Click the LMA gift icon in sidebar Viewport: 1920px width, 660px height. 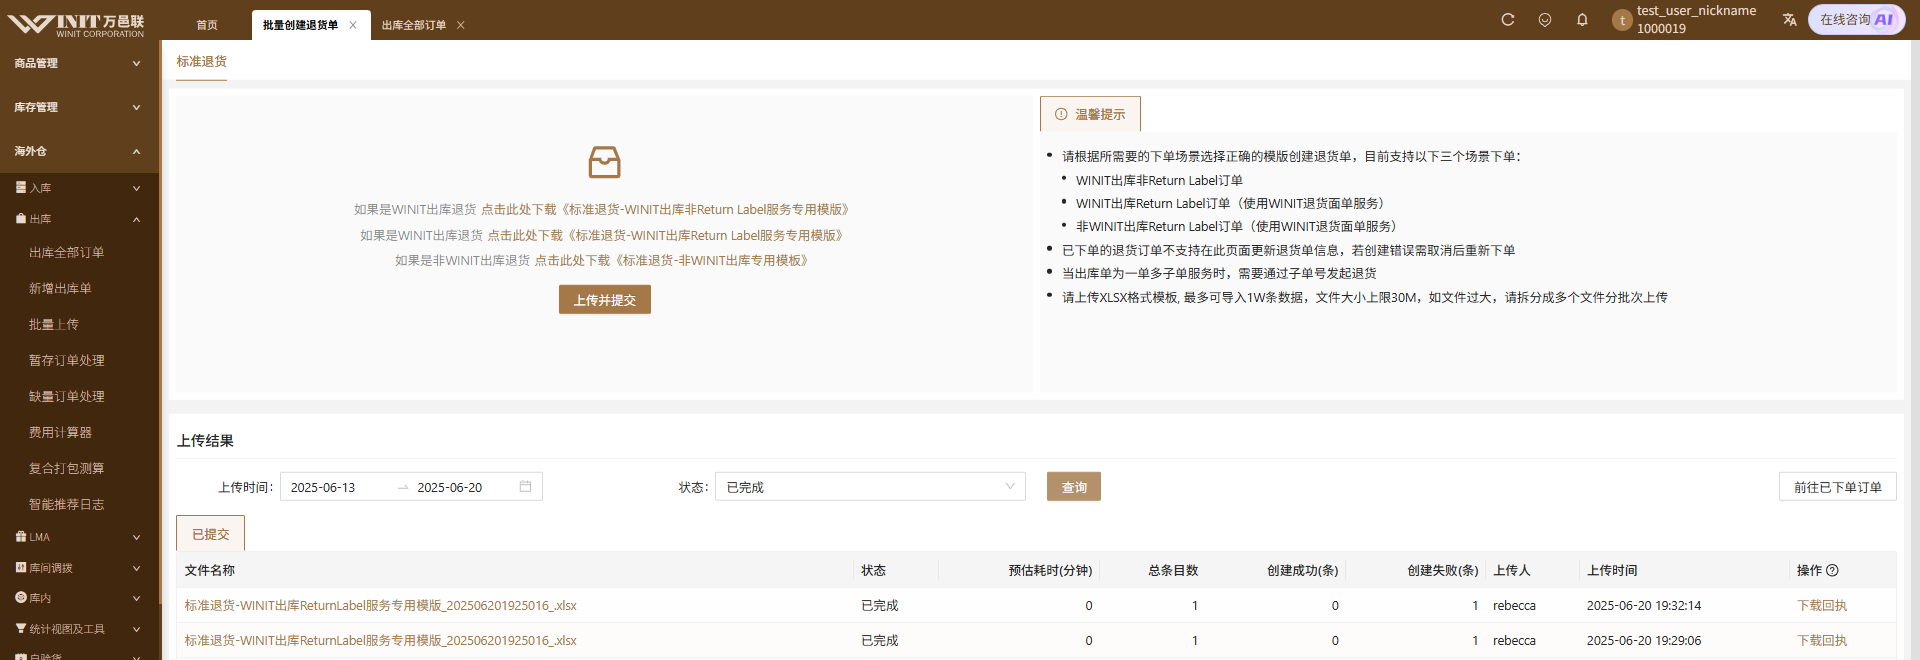[21, 536]
